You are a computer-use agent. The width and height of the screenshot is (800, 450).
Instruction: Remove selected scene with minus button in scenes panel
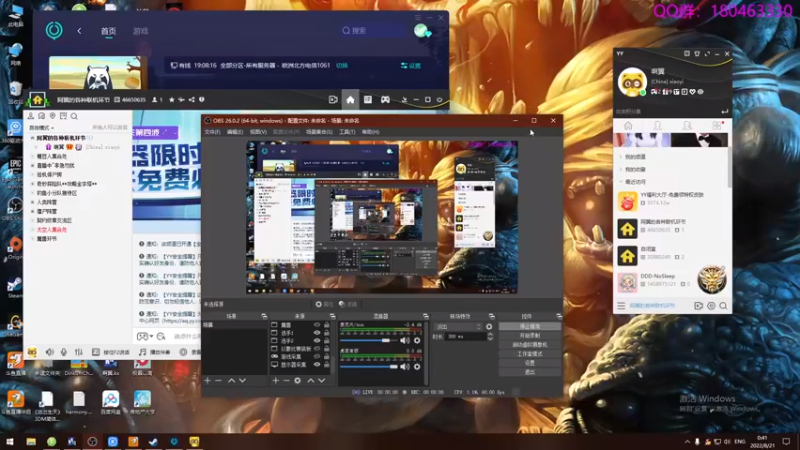tap(218, 381)
